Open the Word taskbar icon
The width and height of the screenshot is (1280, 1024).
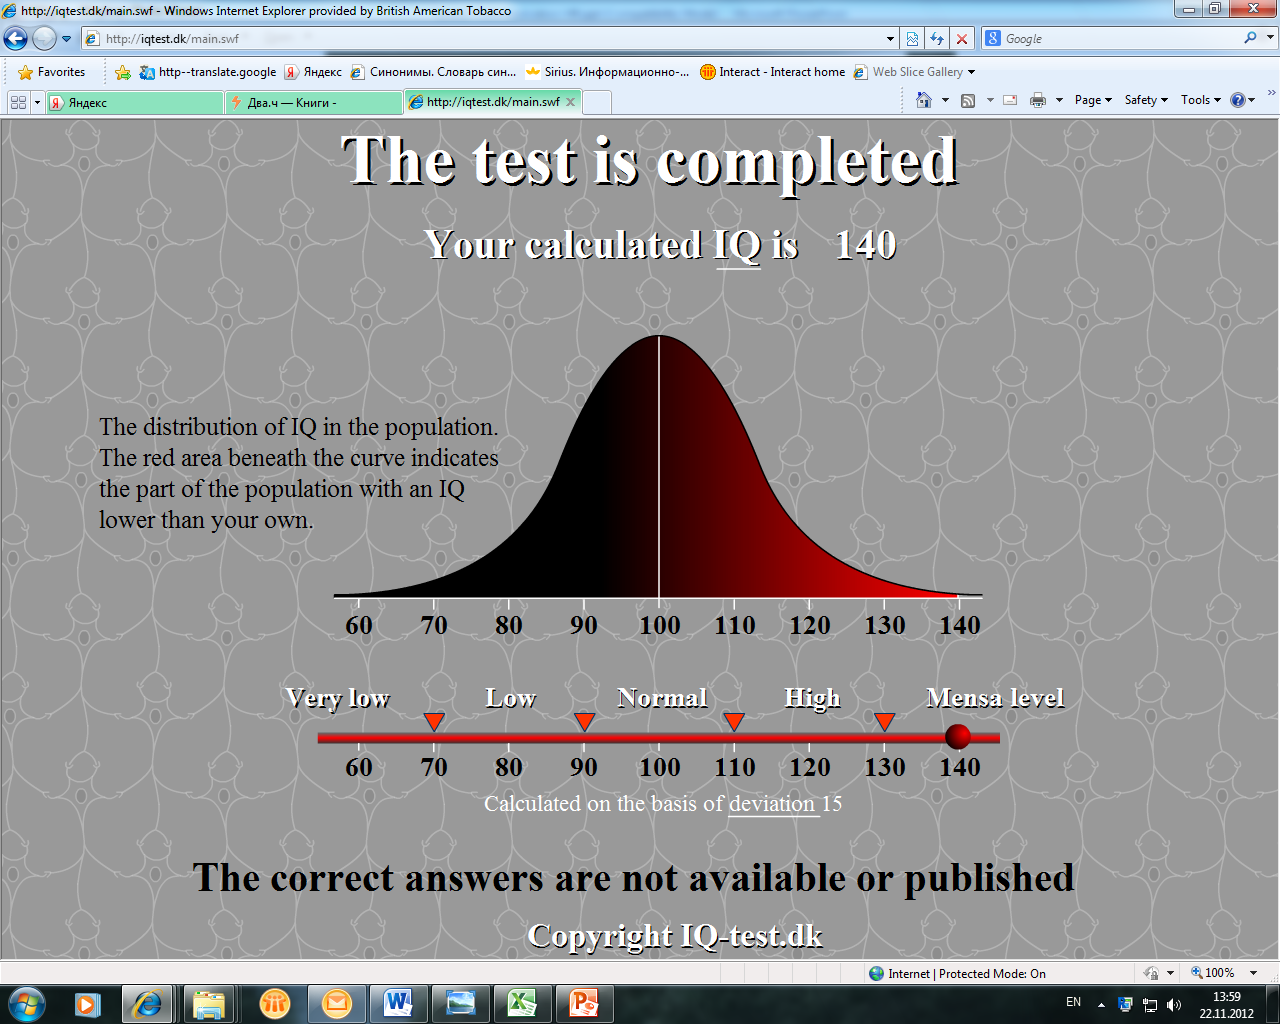397,1004
